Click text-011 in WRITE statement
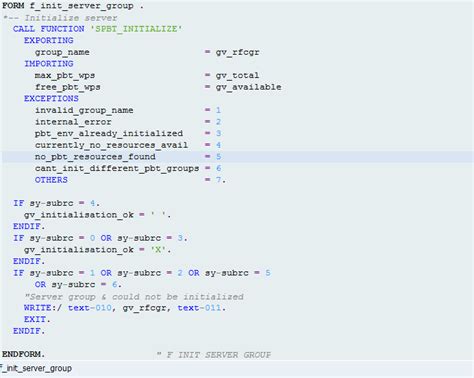 tap(199, 308)
